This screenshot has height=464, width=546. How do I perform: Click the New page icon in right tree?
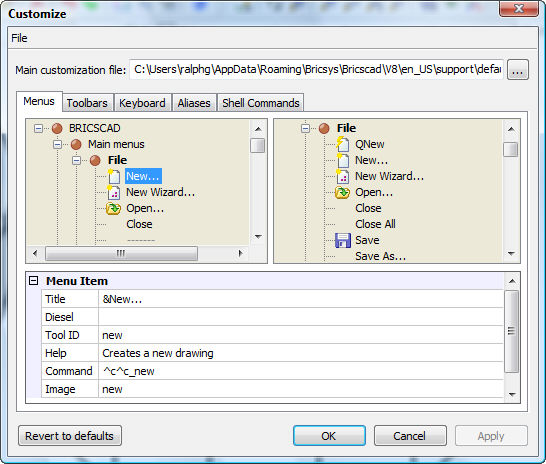pyautogui.click(x=343, y=160)
